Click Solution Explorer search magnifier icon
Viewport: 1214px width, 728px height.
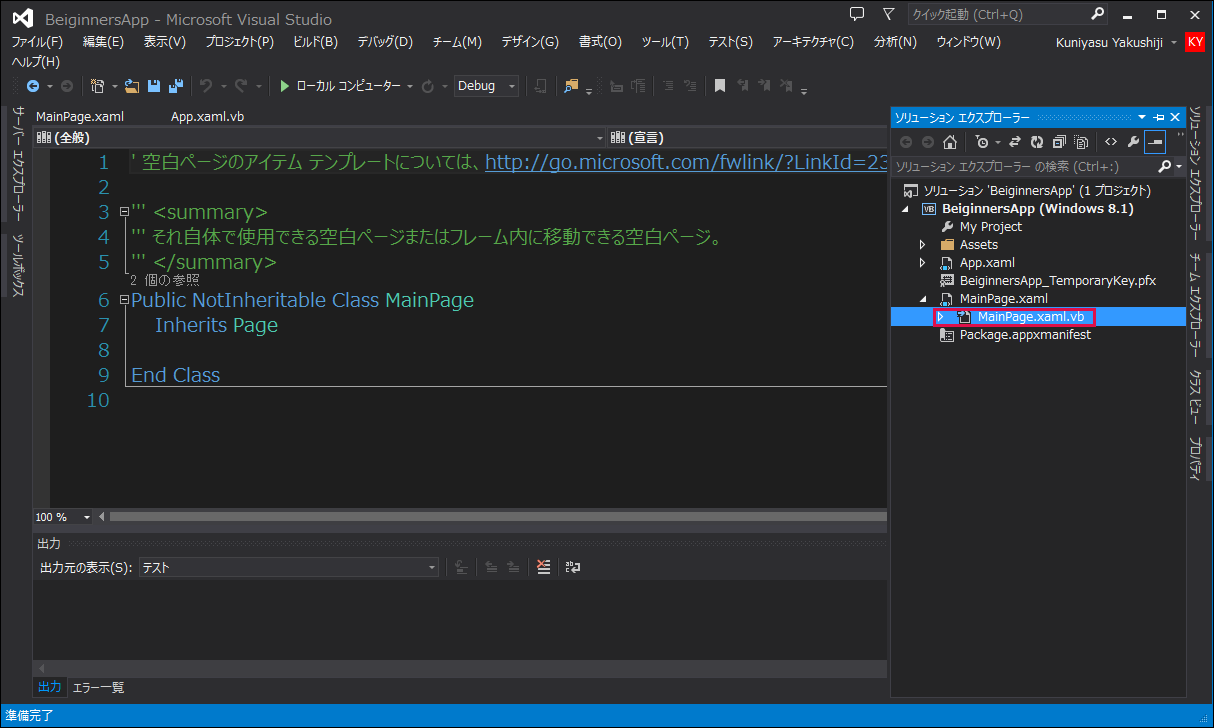1166,166
